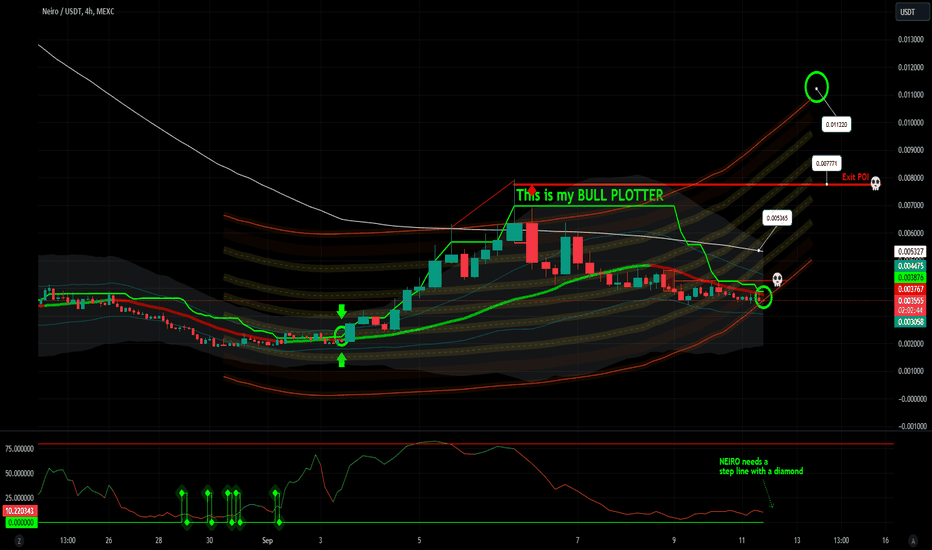Viewport: 932px width, 550px height.
Task: Click the -0.001000 price axis label
Action: tap(912, 426)
